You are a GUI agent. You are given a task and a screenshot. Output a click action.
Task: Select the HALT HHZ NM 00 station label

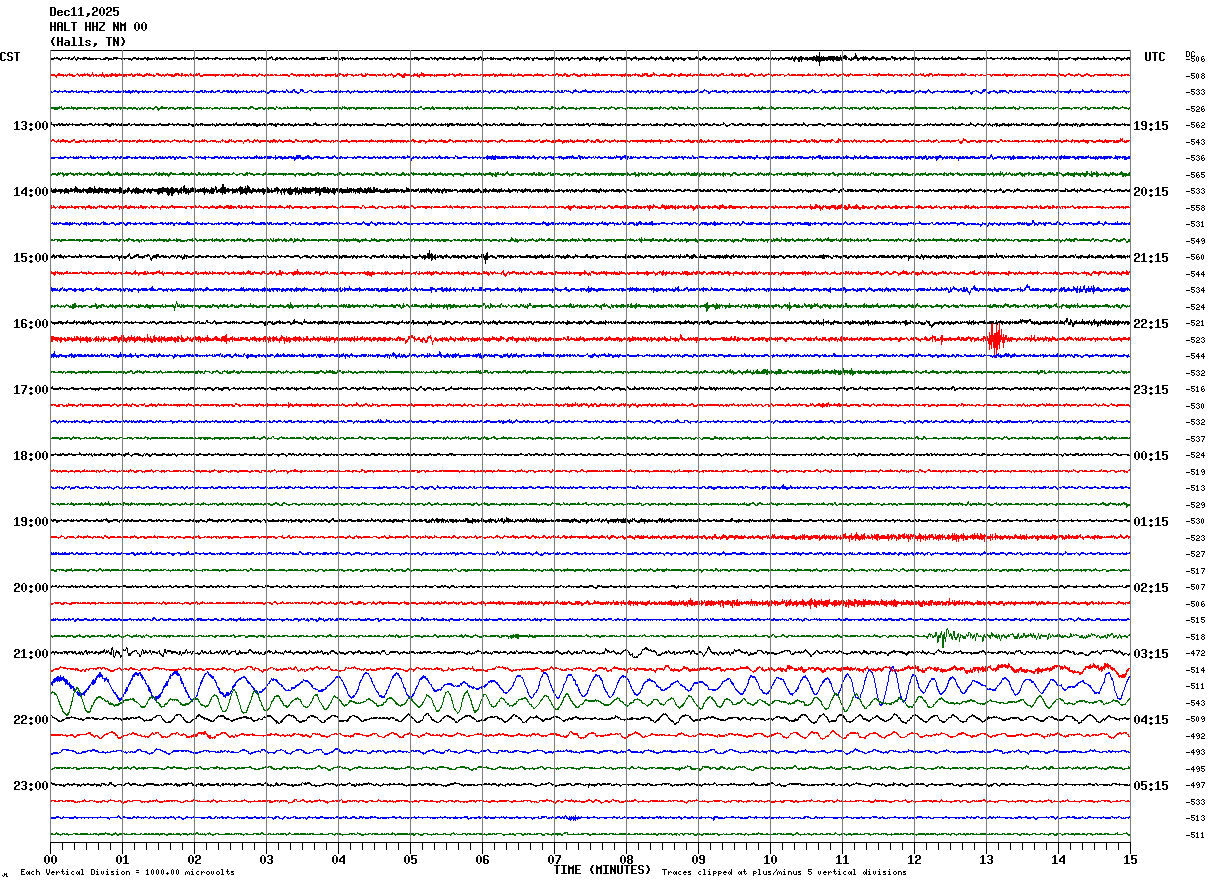click(98, 27)
